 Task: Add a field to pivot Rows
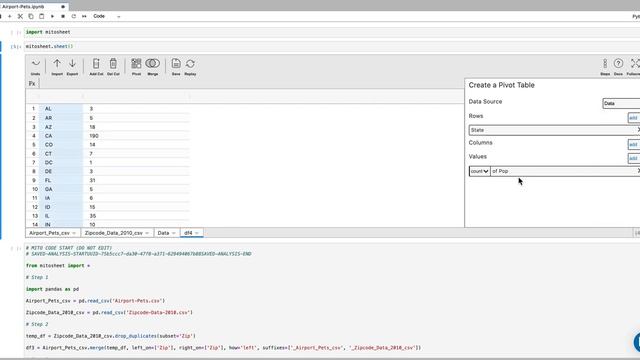point(633,118)
